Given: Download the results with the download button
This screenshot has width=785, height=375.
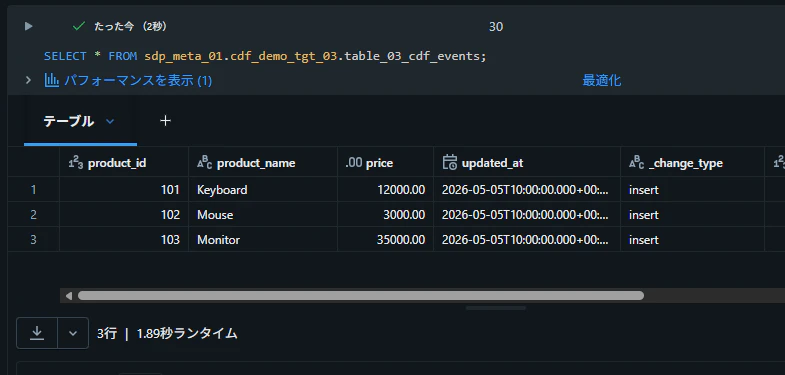Looking at the screenshot, I should point(37,332).
